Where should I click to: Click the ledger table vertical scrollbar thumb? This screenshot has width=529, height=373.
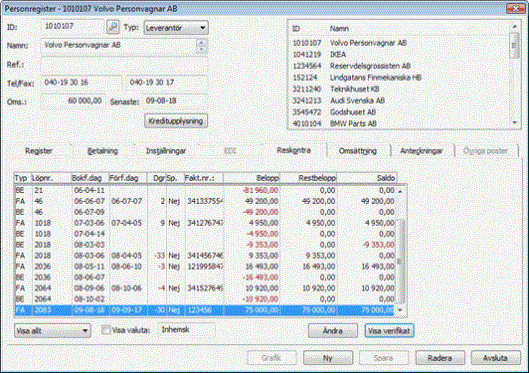(x=401, y=261)
